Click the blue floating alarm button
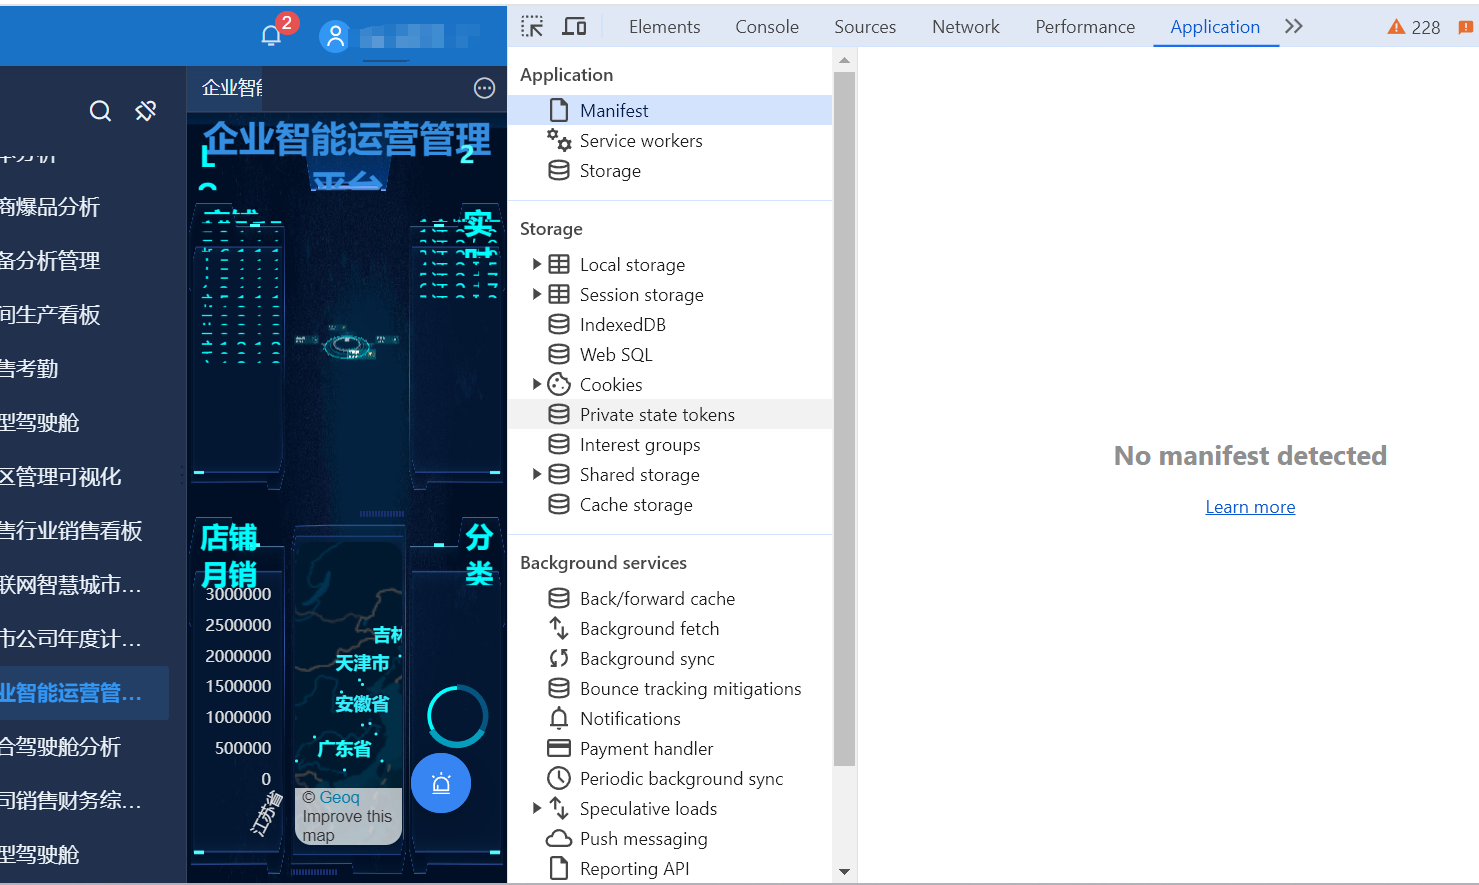The image size is (1479, 885). coord(441,783)
